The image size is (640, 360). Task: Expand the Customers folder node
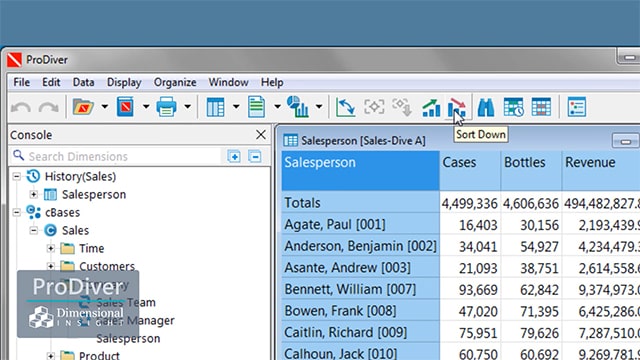(x=51, y=266)
